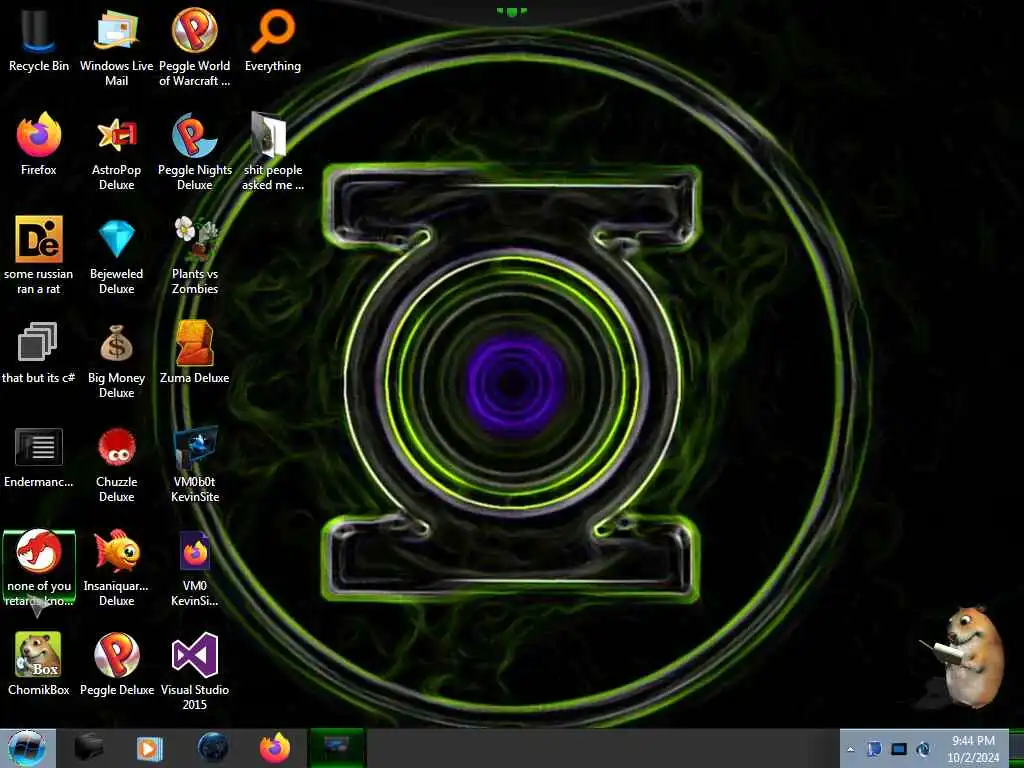The image size is (1024, 768).
Task: Select the Firefox desktop shortcut
Action: pos(39,144)
